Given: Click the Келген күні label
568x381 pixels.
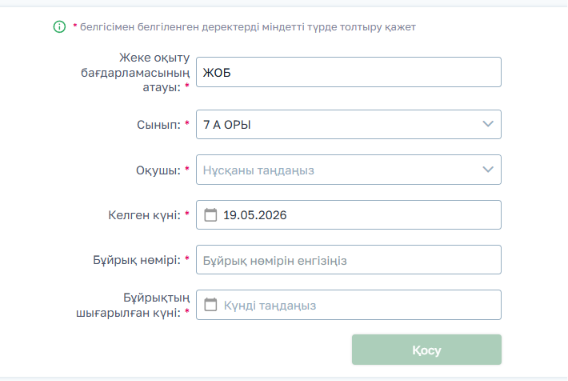Looking at the screenshot, I should 144,215.
